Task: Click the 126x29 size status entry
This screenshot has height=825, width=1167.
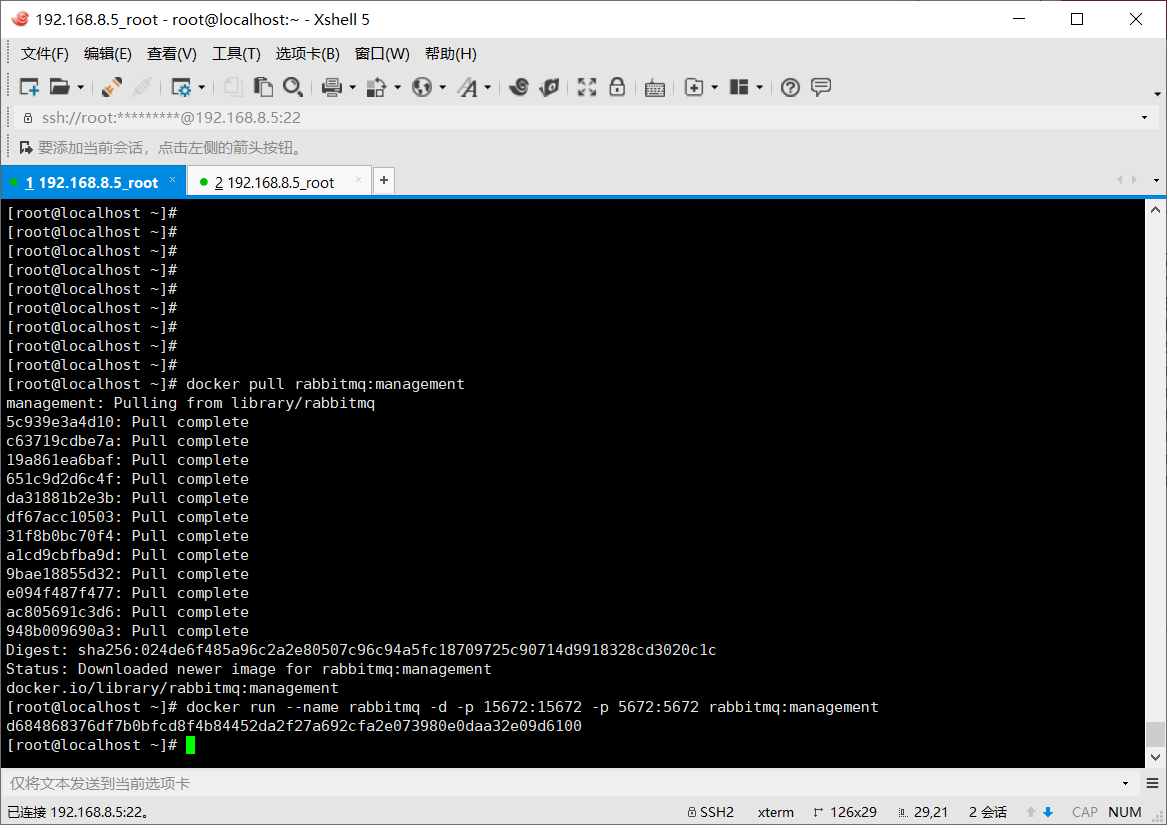Action: coord(845,812)
